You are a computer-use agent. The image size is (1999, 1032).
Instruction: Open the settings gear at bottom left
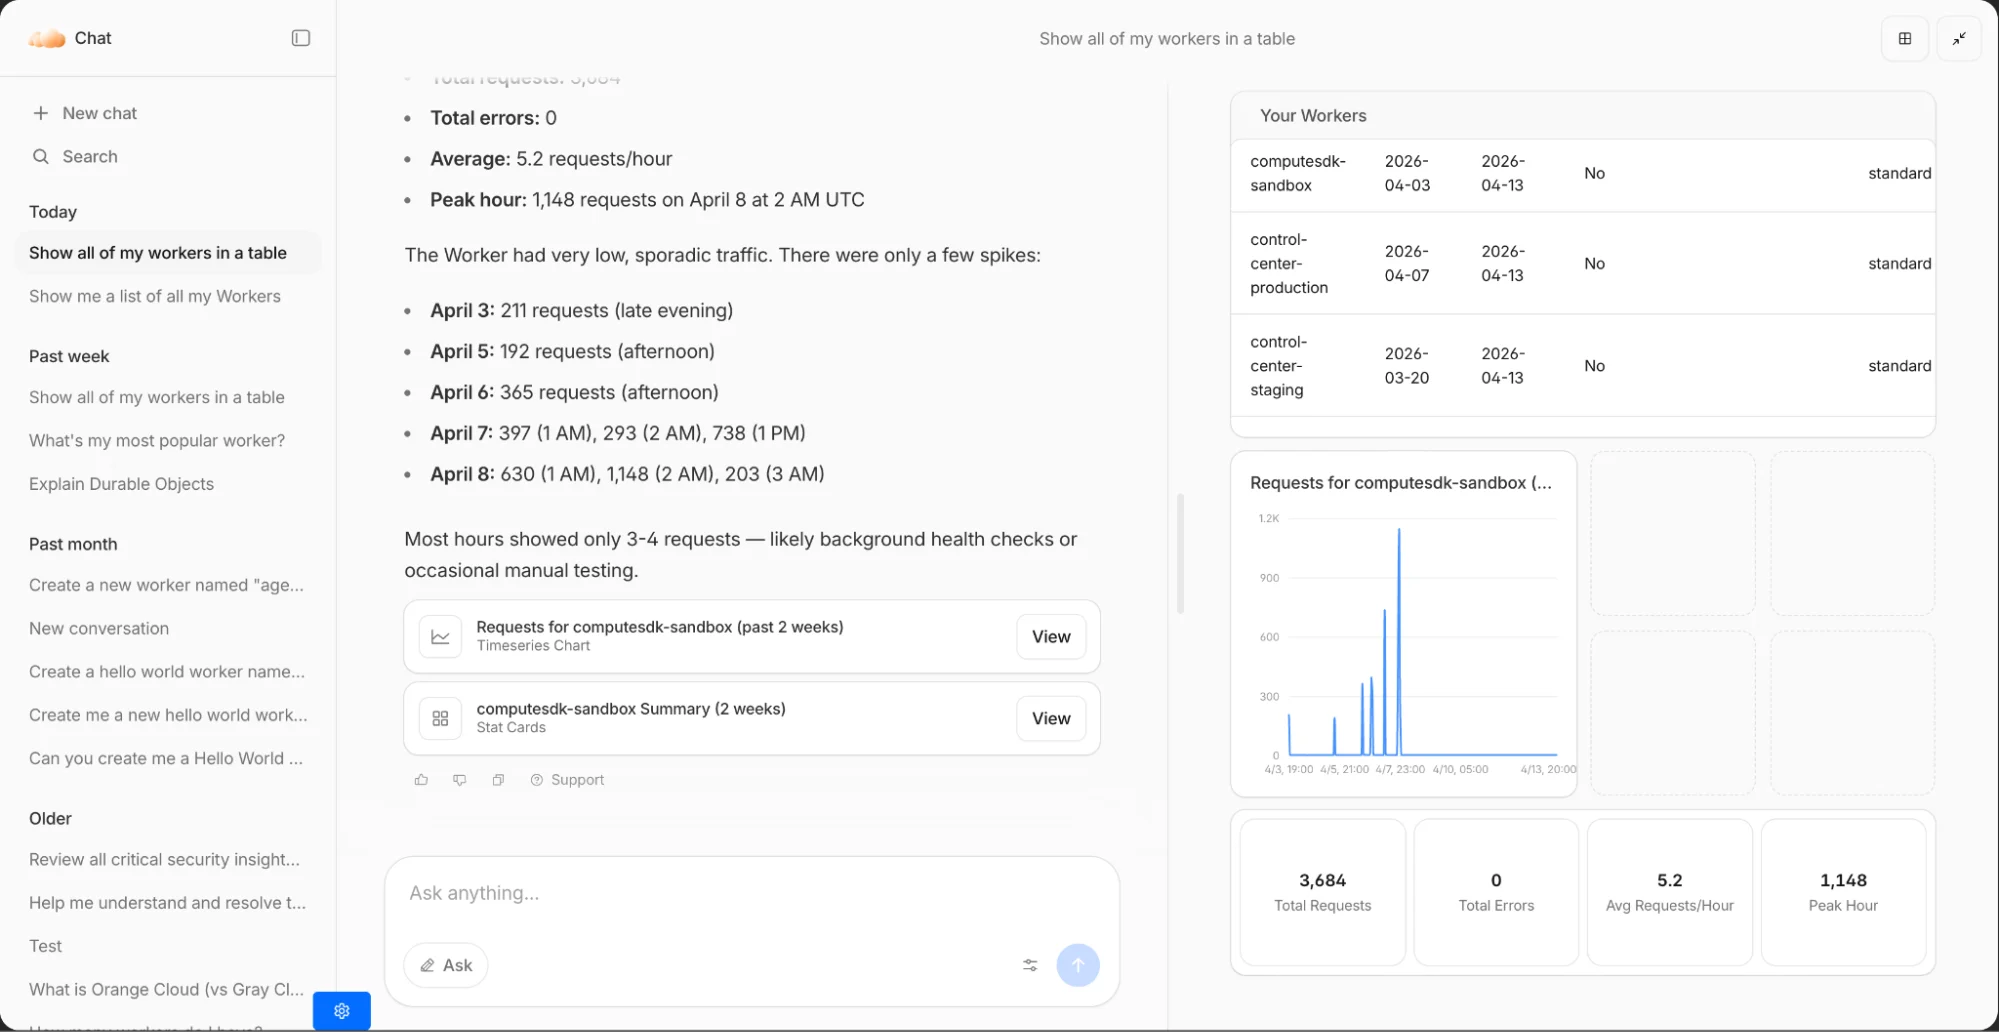point(341,1010)
